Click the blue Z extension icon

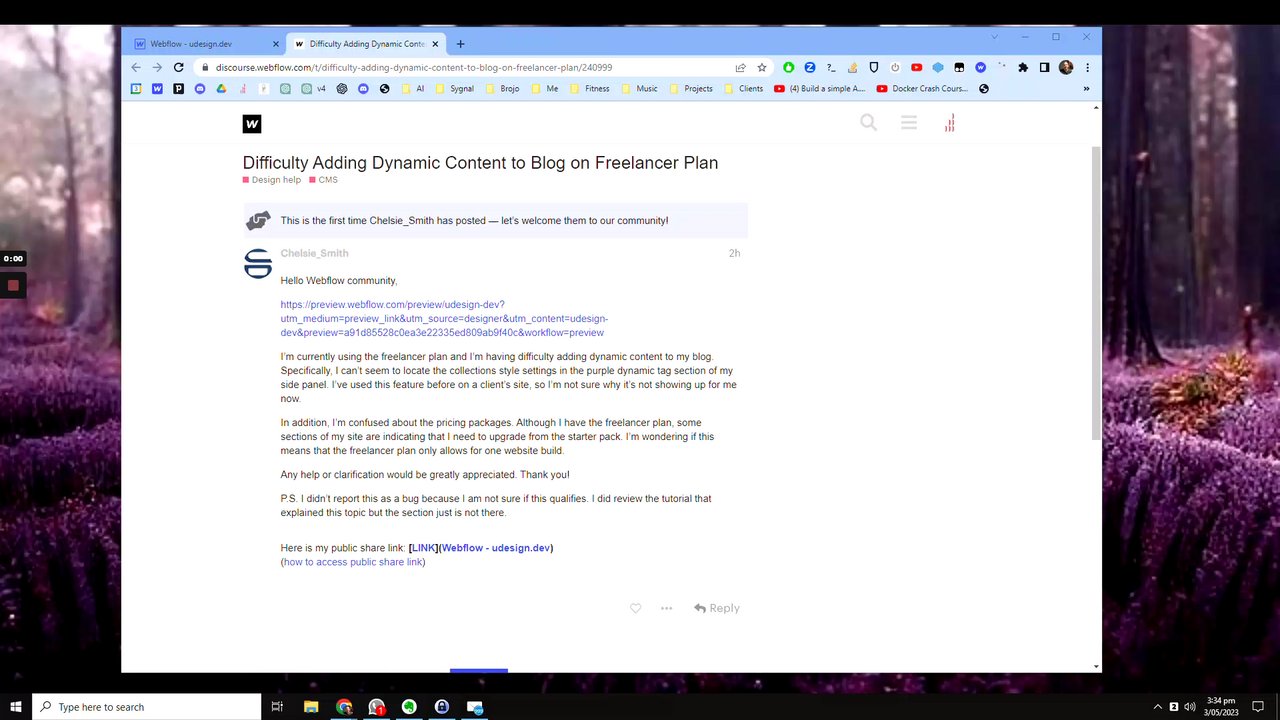[x=810, y=67]
